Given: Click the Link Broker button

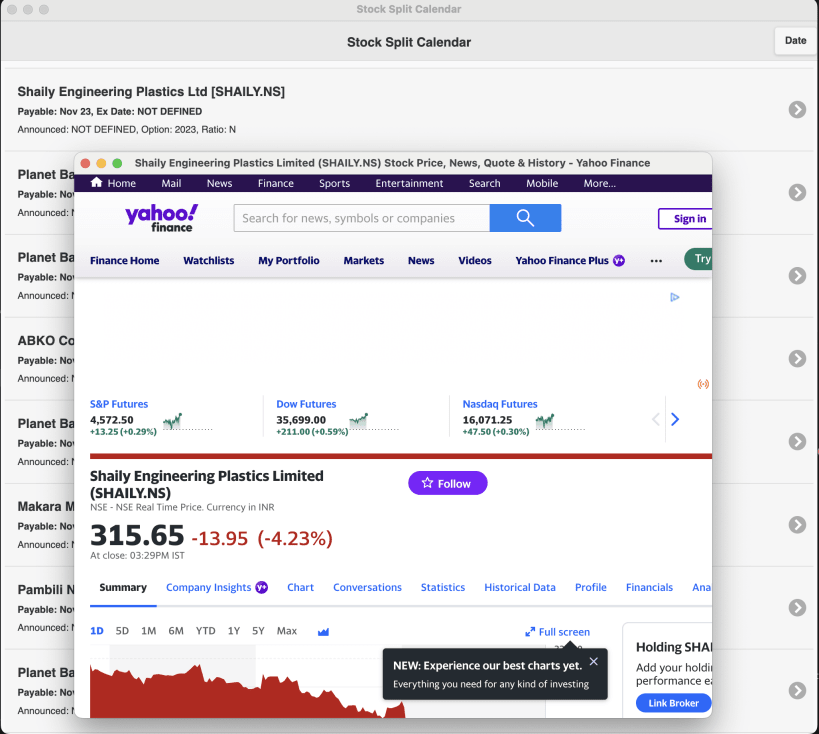Looking at the screenshot, I should tap(673, 703).
